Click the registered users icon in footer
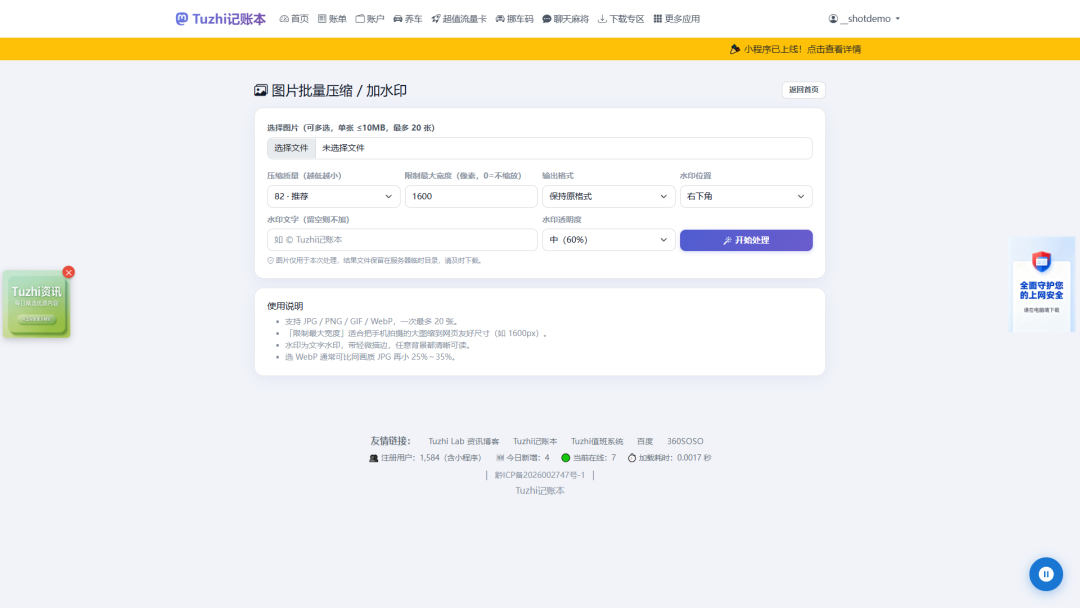 pos(373,458)
